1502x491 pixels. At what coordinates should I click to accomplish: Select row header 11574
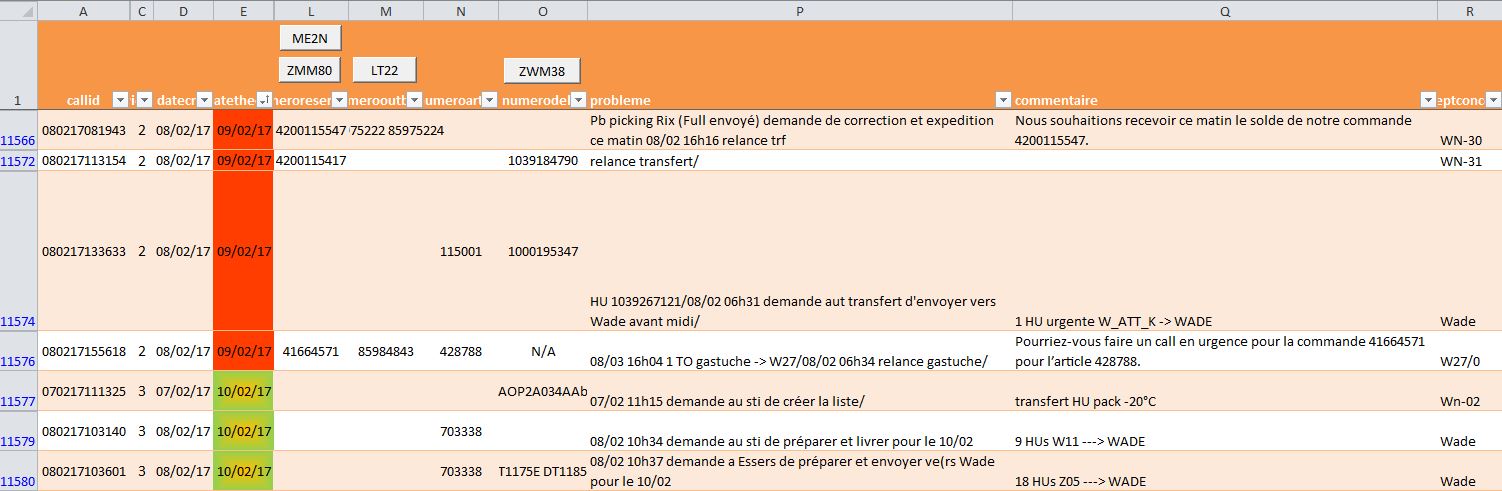pos(19,251)
